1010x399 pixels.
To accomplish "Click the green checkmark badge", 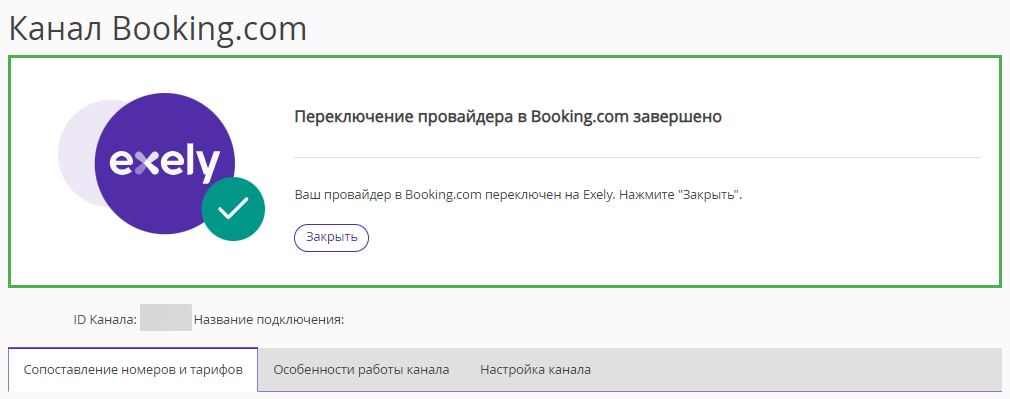I will [x=233, y=209].
